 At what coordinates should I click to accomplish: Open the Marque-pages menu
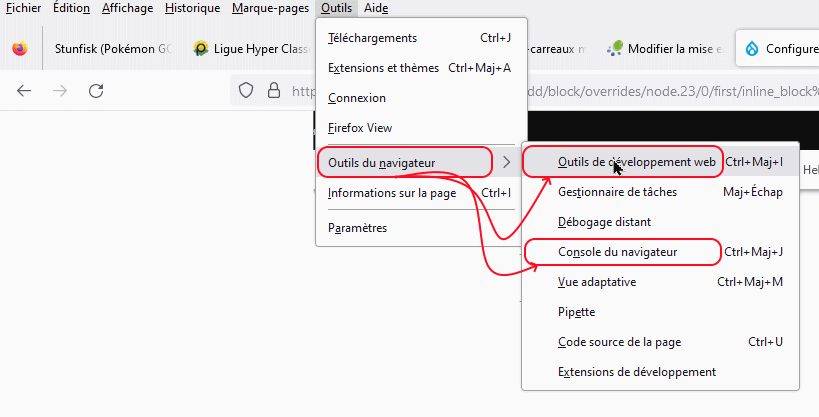(271, 8)
